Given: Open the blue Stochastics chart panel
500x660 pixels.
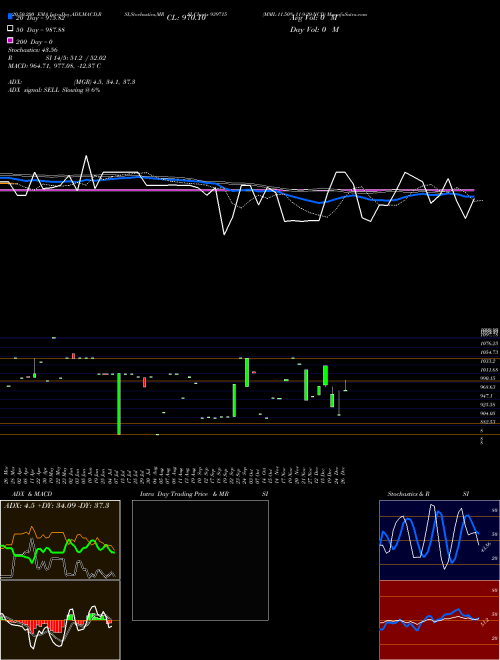Looking at the screenshot, I should [x=439, y=540].
